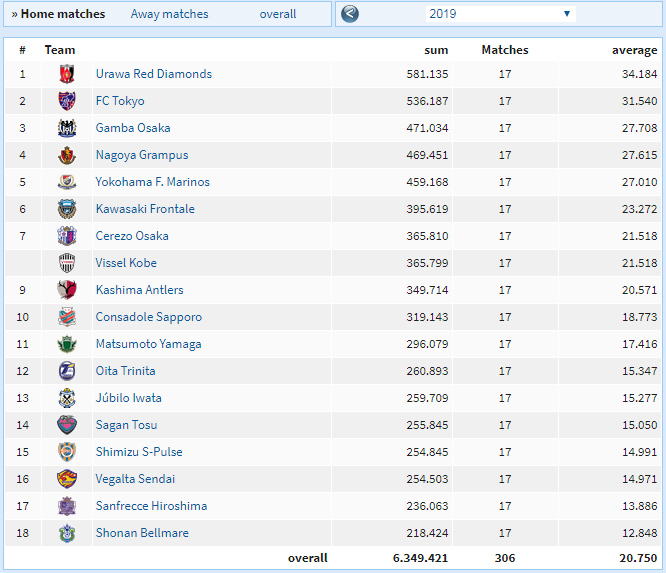
Task: Click the Vissel Kobe crest icon
Action: (66, 263)
